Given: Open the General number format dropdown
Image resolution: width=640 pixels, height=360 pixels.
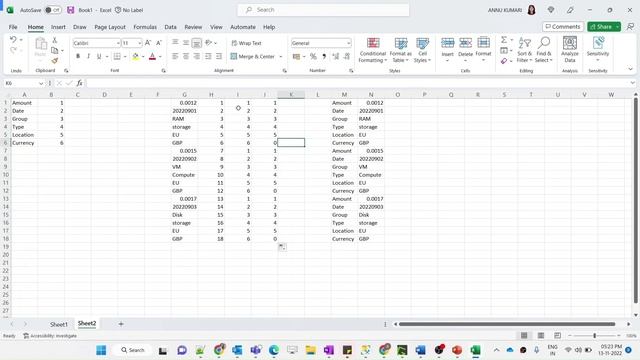Looking at the screenshot, I should tap(348, 43).
